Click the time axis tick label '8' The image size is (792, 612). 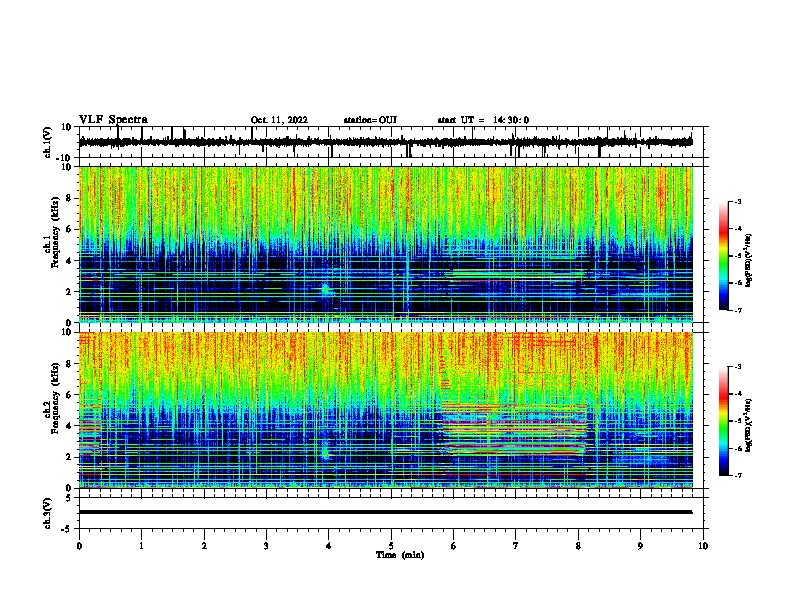click(578, 546)
